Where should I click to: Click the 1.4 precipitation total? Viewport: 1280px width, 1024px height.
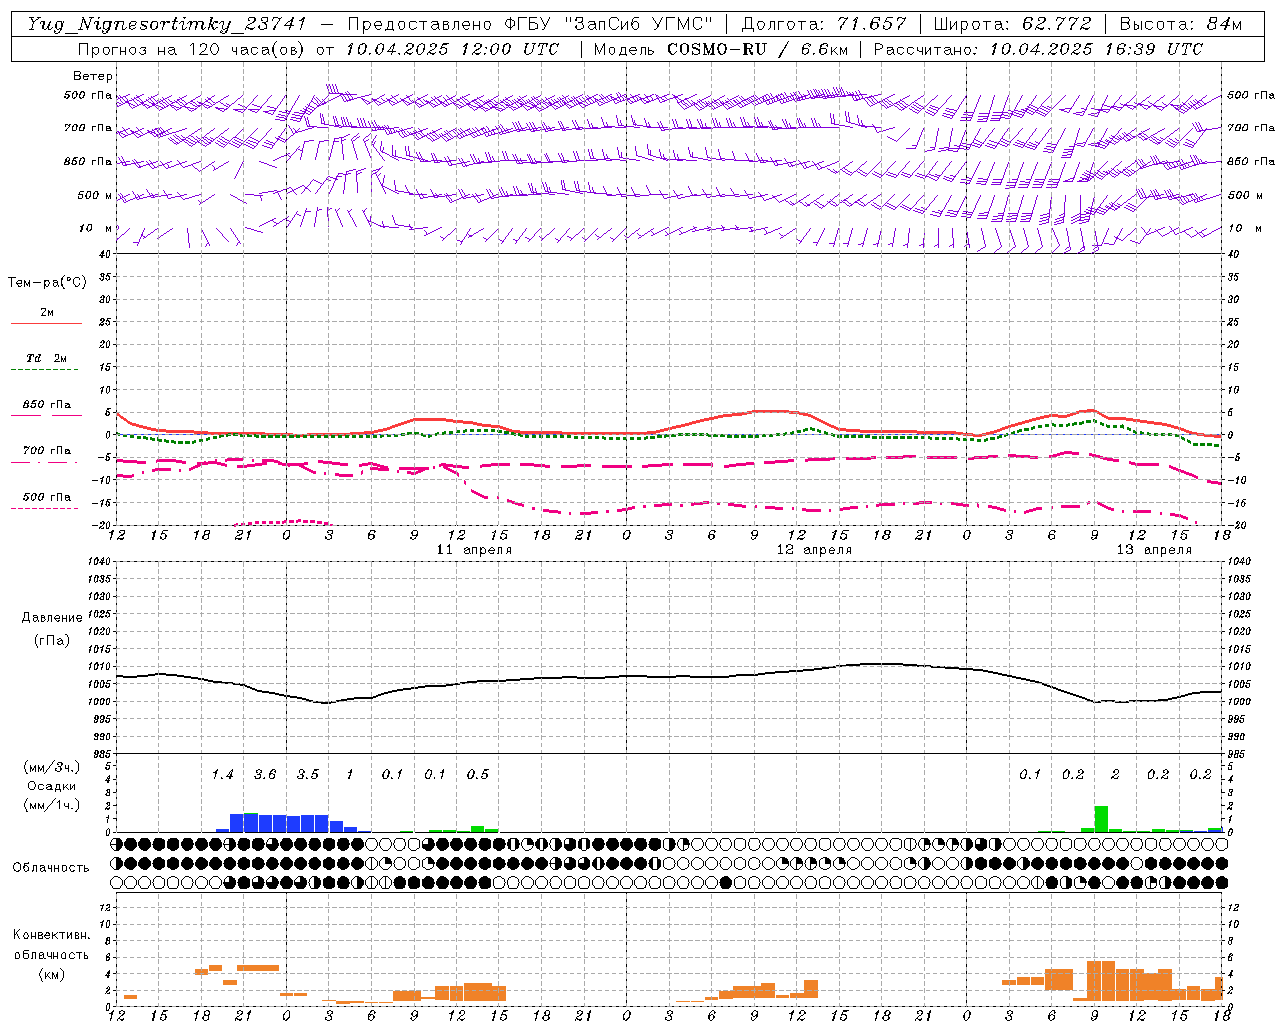222,774
